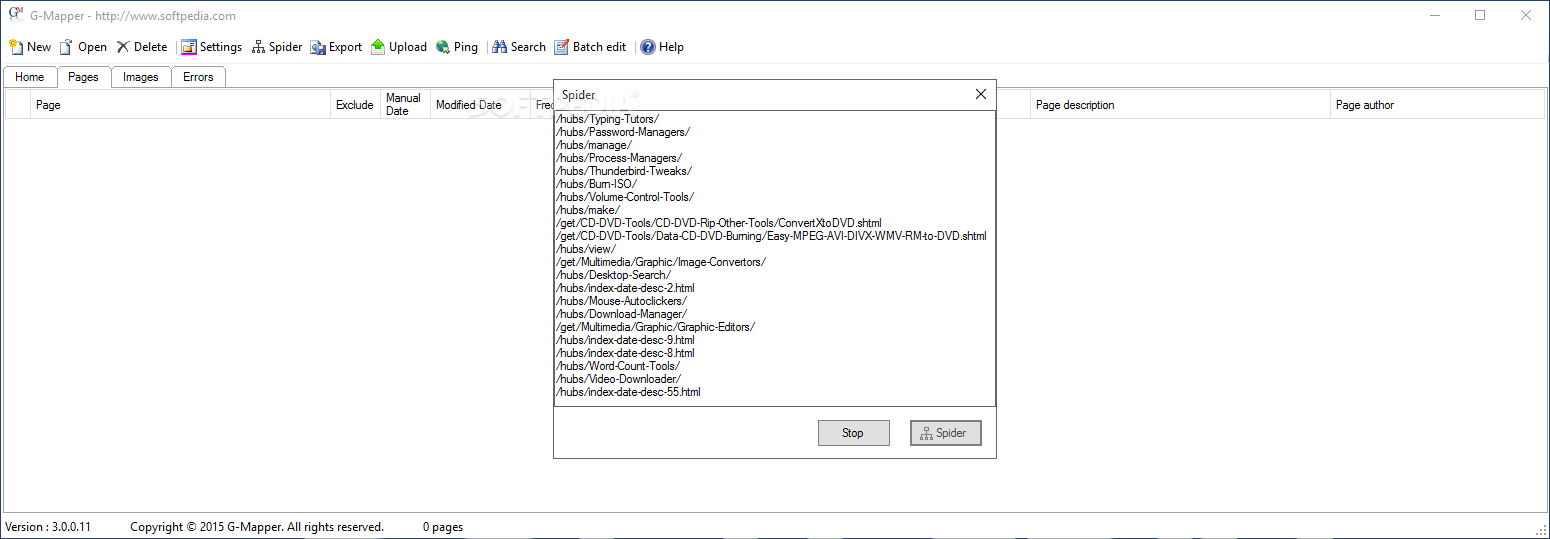Select the /hubs/view/ log entry
The image size is (1550, 539).
pos(585,249)
